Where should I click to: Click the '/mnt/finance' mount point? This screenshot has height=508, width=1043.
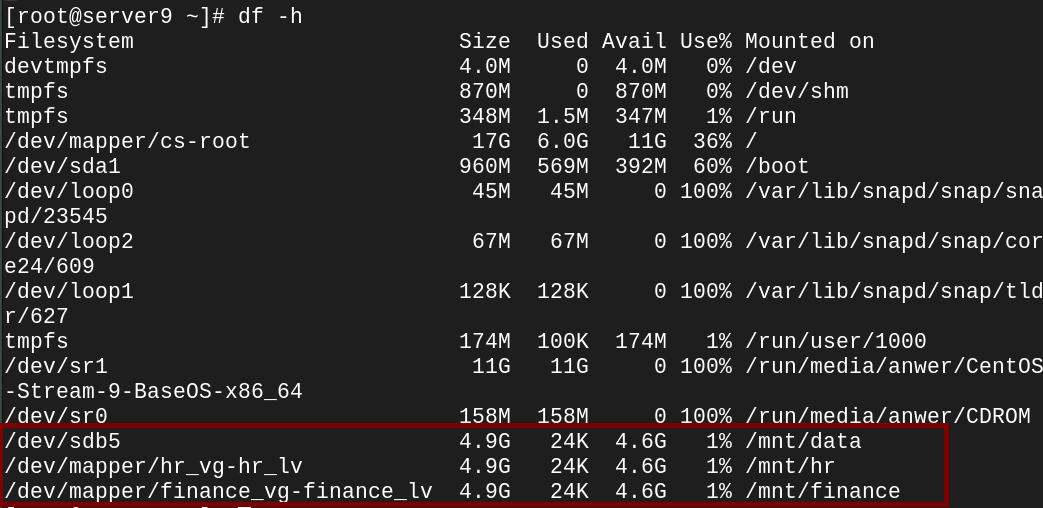[x=822, y=491]
